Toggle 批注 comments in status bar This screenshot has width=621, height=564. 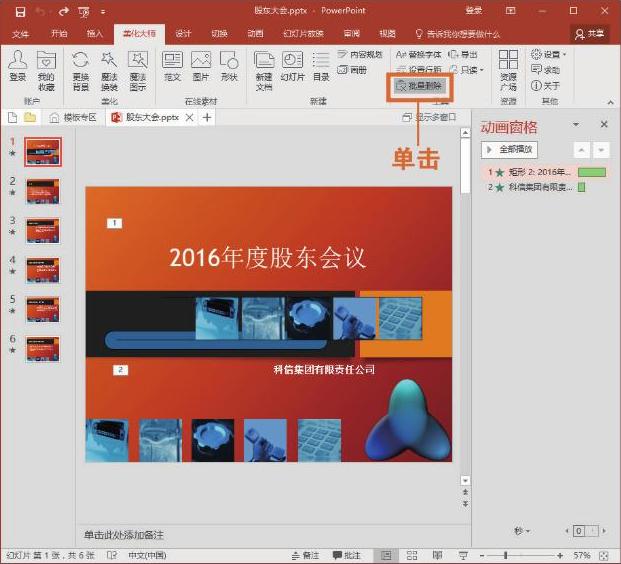coord(347,556)
